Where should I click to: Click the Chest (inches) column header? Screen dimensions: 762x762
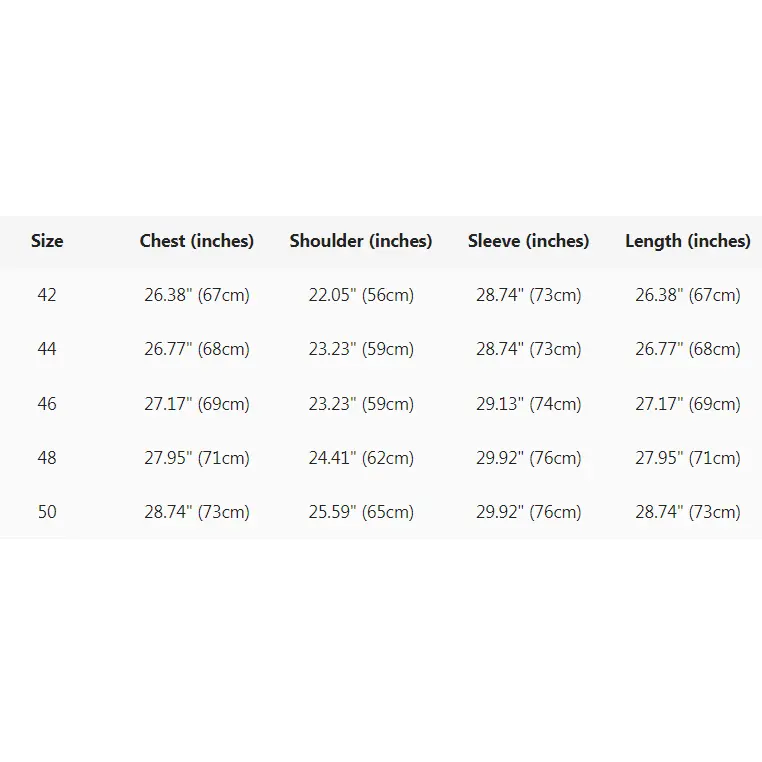coord(197,241)
